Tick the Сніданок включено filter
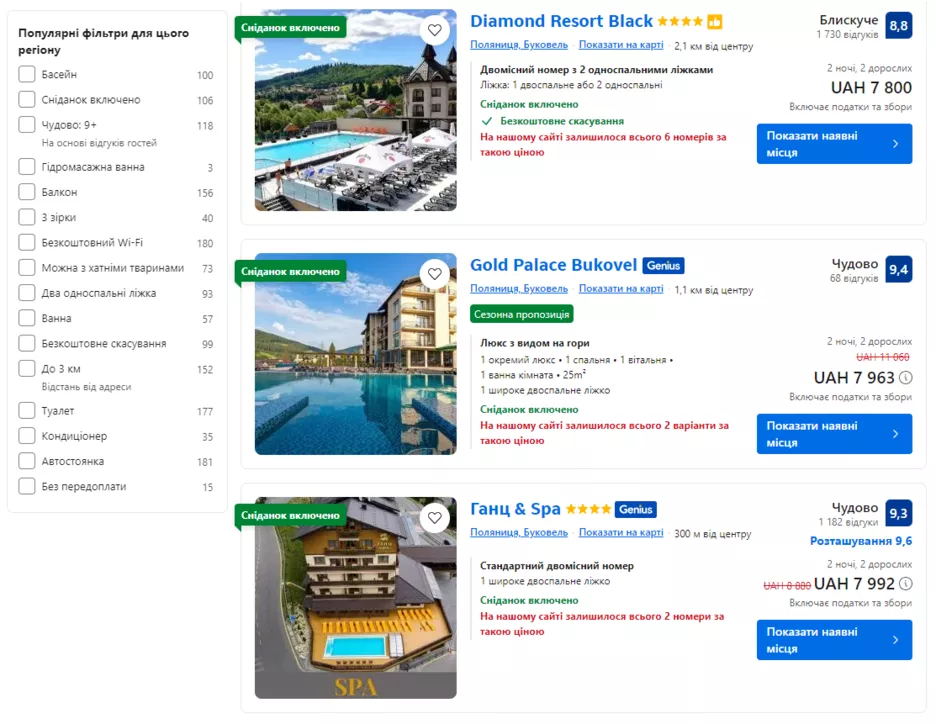 click(27, 99)
